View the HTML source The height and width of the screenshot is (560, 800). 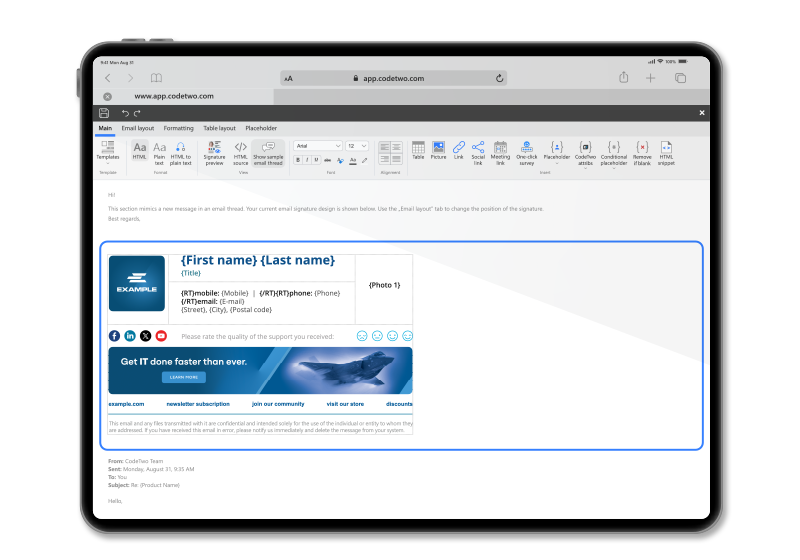click(240, 153)
